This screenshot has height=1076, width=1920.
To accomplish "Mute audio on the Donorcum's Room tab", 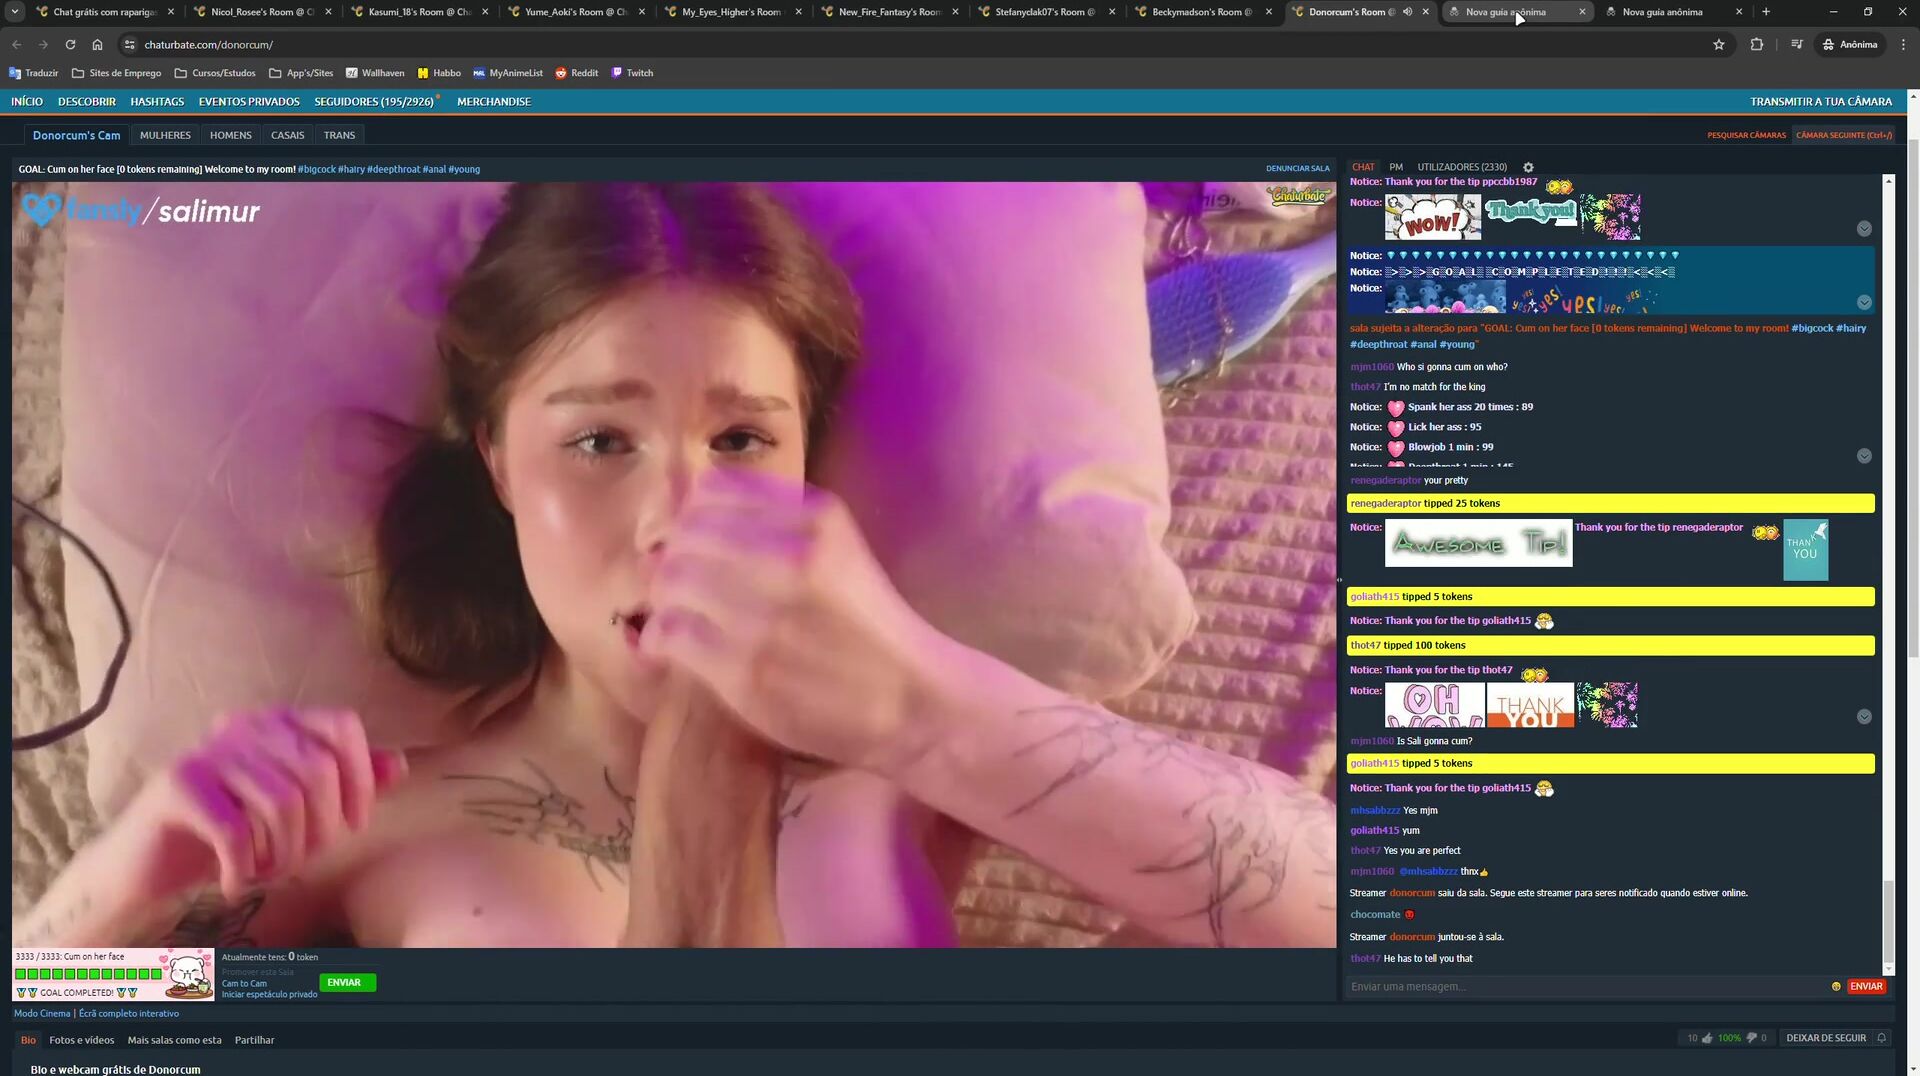I will (x=1407, y=12).
